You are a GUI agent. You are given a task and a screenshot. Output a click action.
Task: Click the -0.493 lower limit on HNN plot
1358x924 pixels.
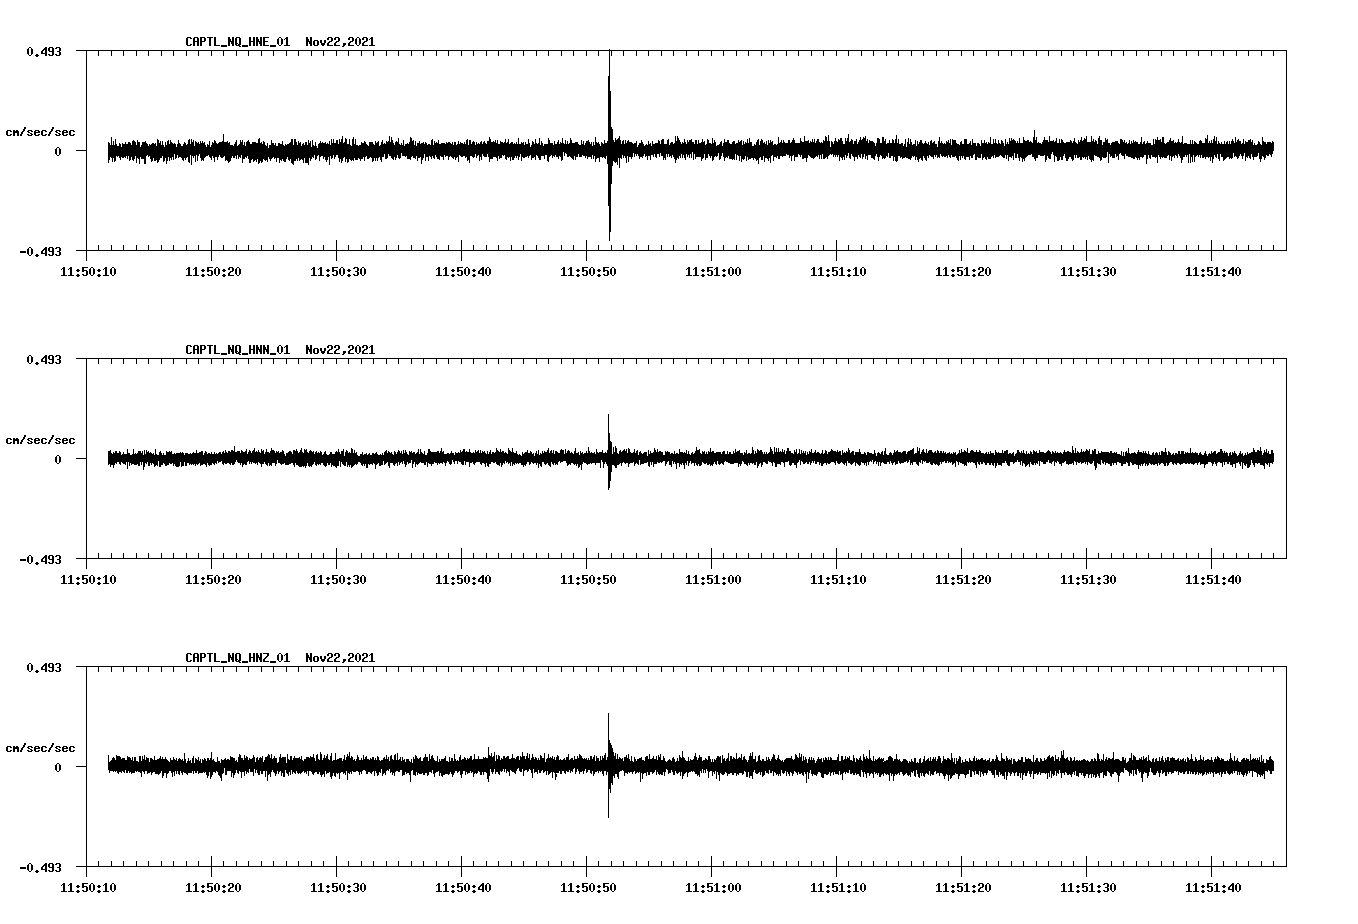[x=40, y=560]
